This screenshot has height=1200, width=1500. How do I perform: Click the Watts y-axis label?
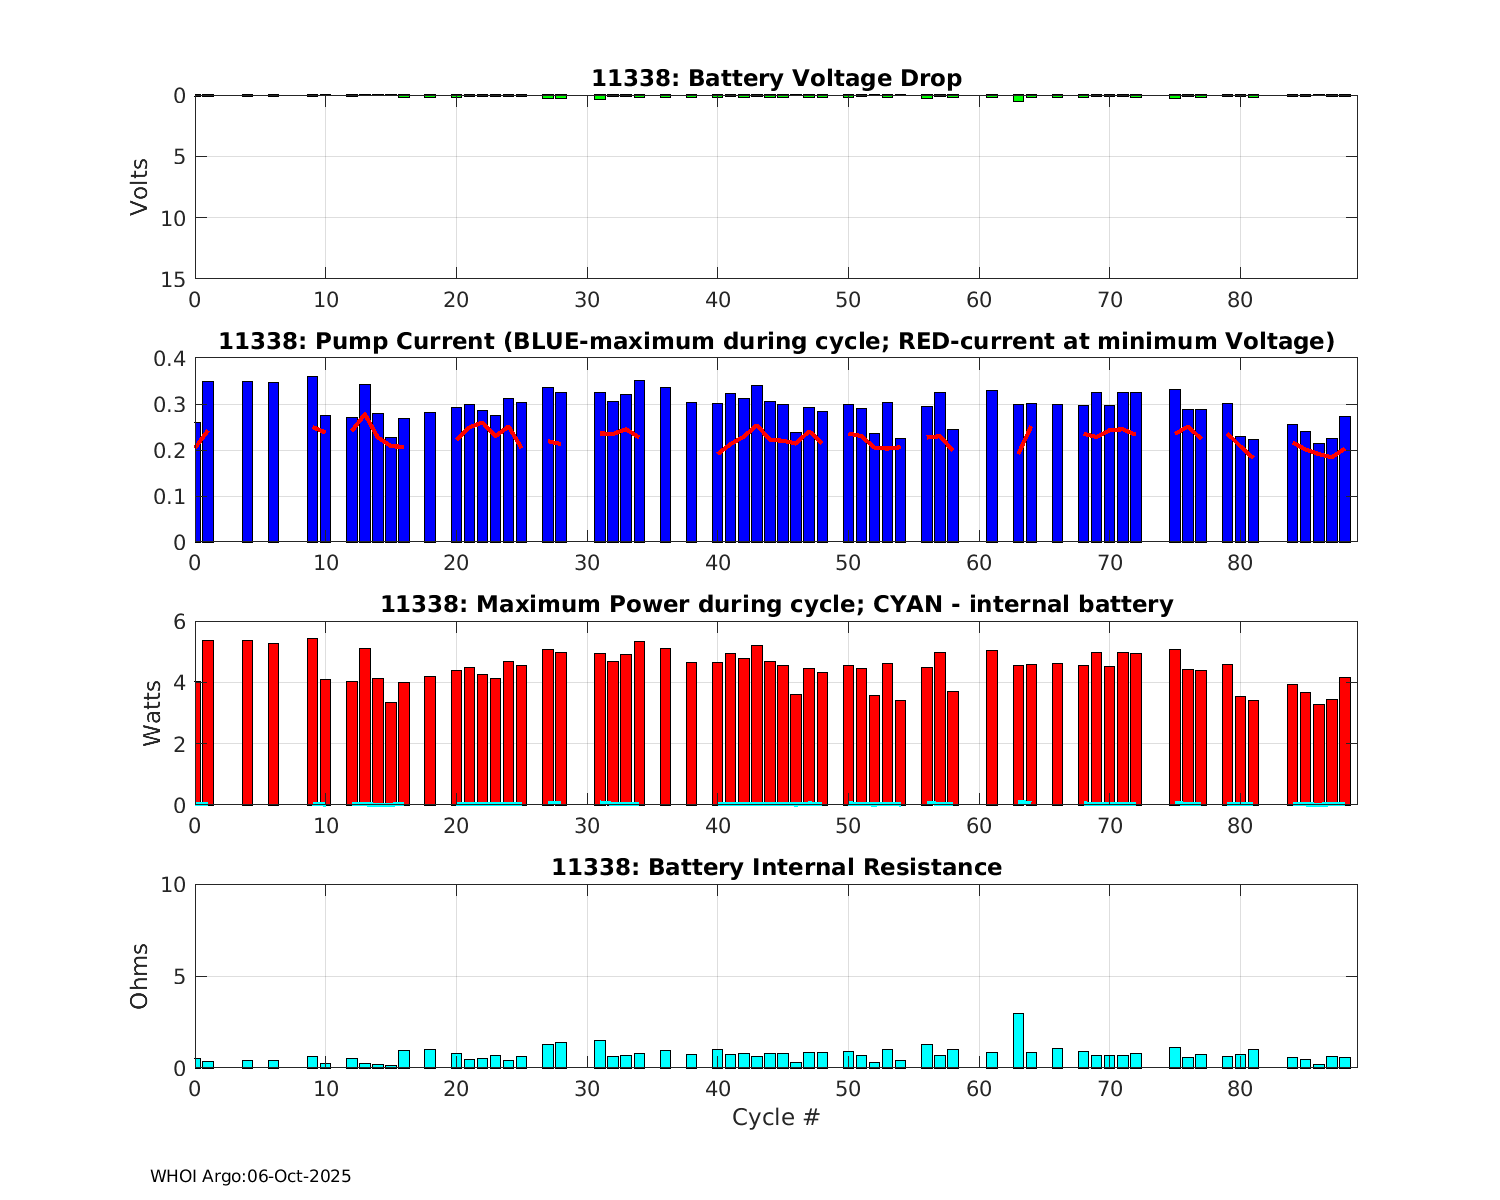coord(151,713)
